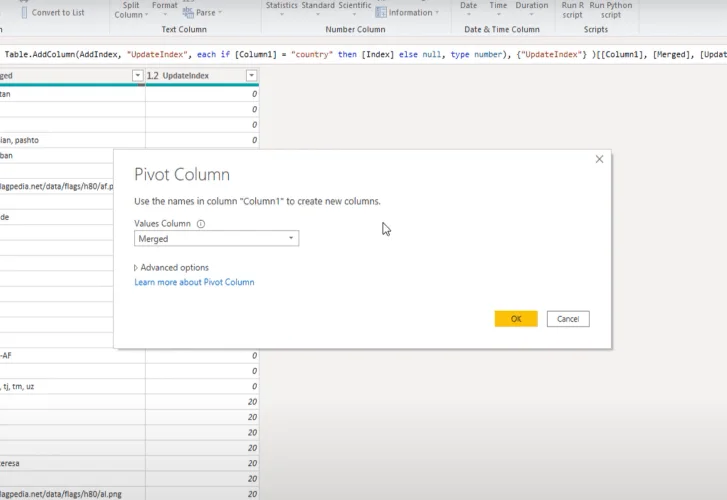The height and width of the screenshot is (500, 727).
Task: Open Merged column filter dropdown
Action: [137, 75]
